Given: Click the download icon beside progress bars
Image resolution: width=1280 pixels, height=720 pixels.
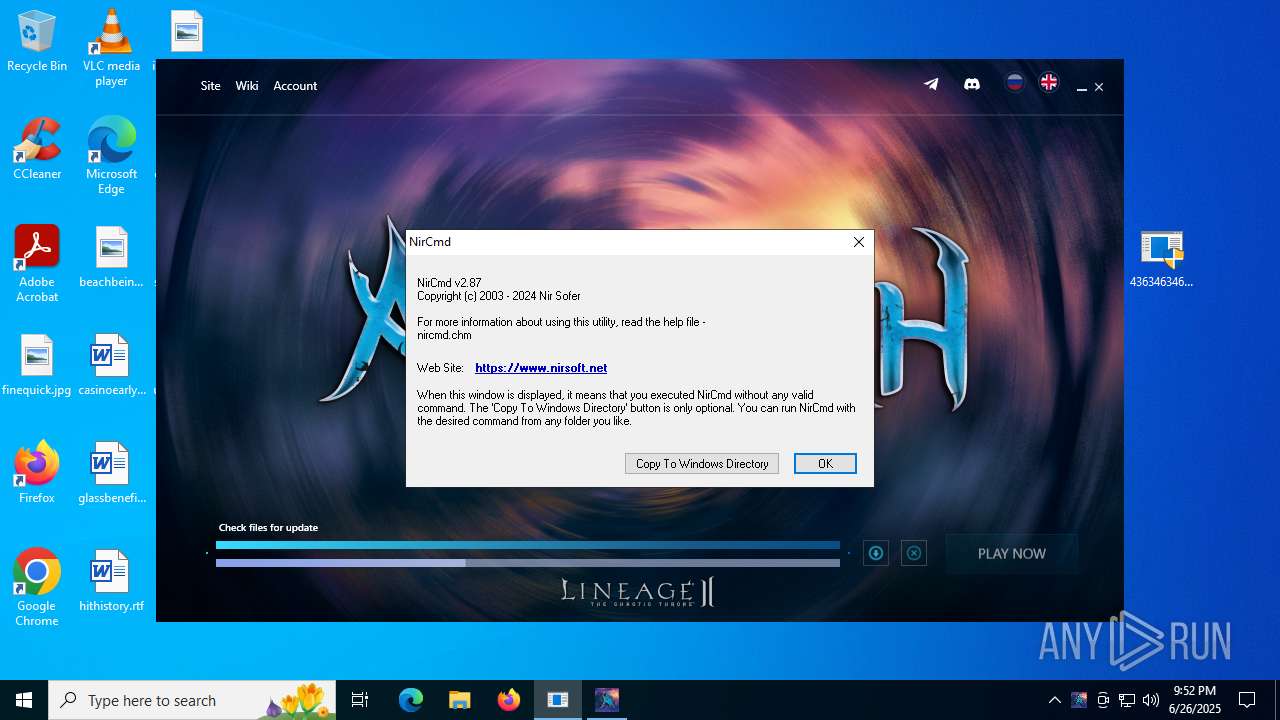Looking at the screenshot, I should (876, 553).
